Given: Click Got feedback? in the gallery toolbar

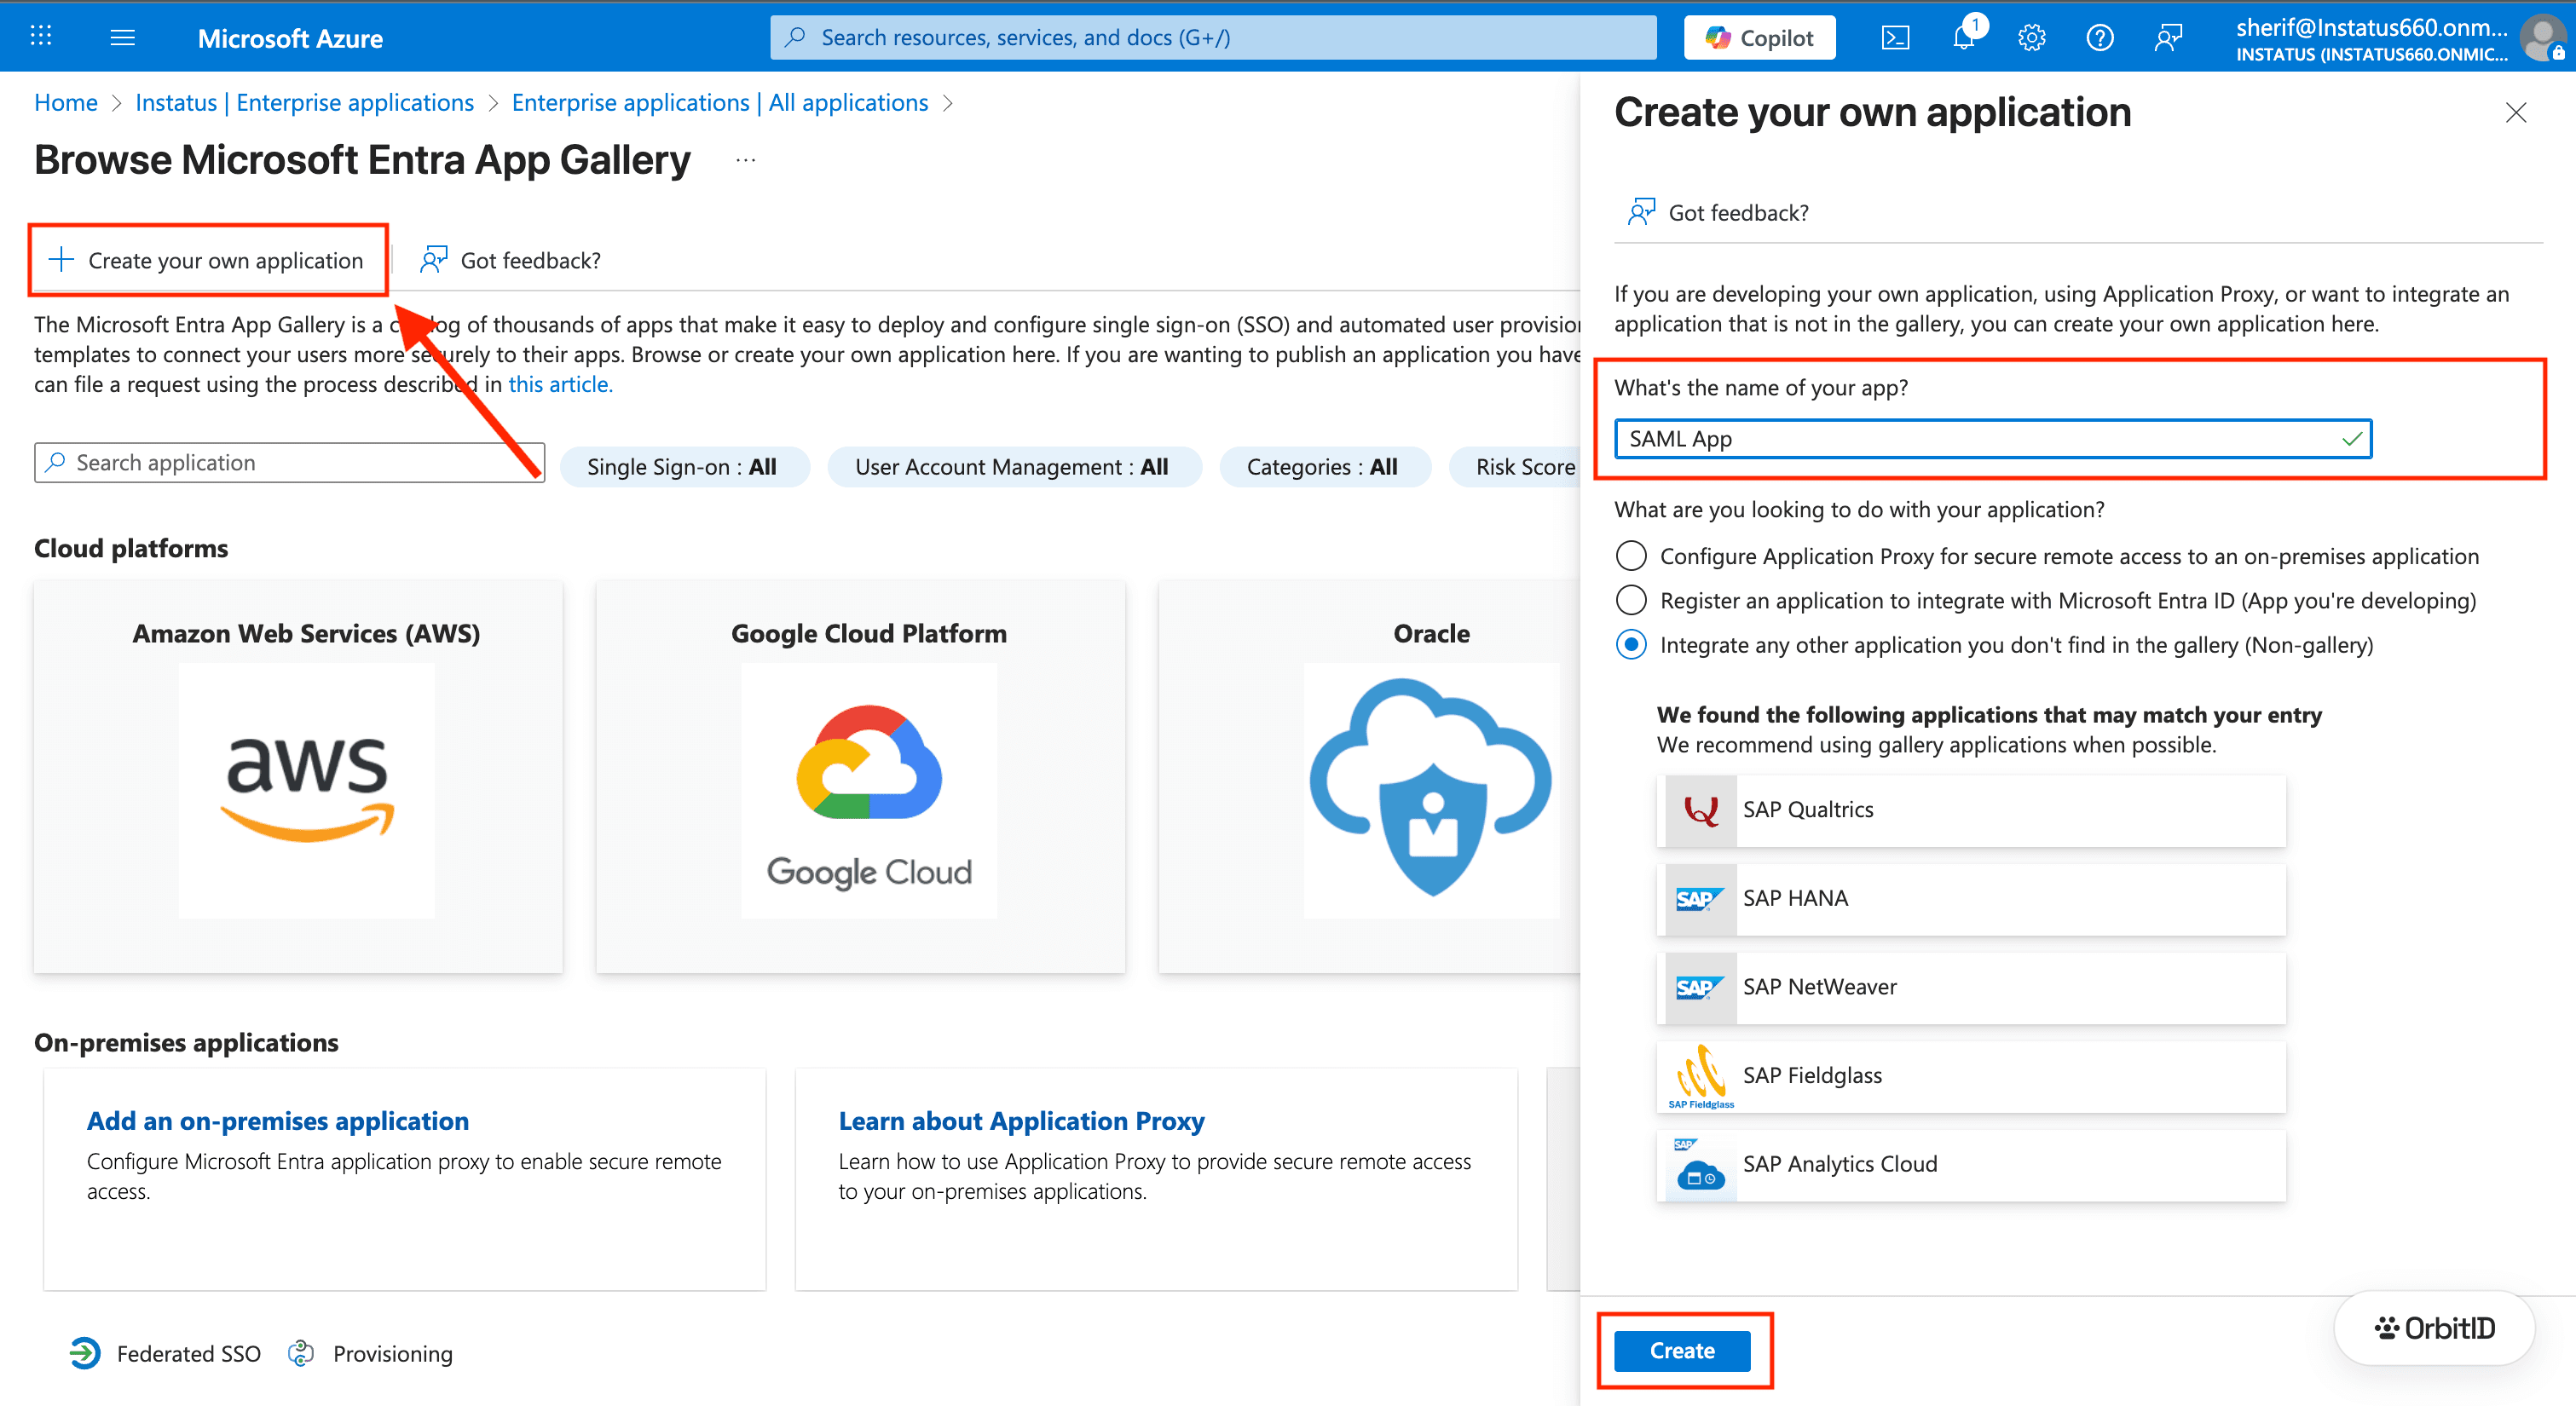Looking at the screenshot, I should click(510, 260).
